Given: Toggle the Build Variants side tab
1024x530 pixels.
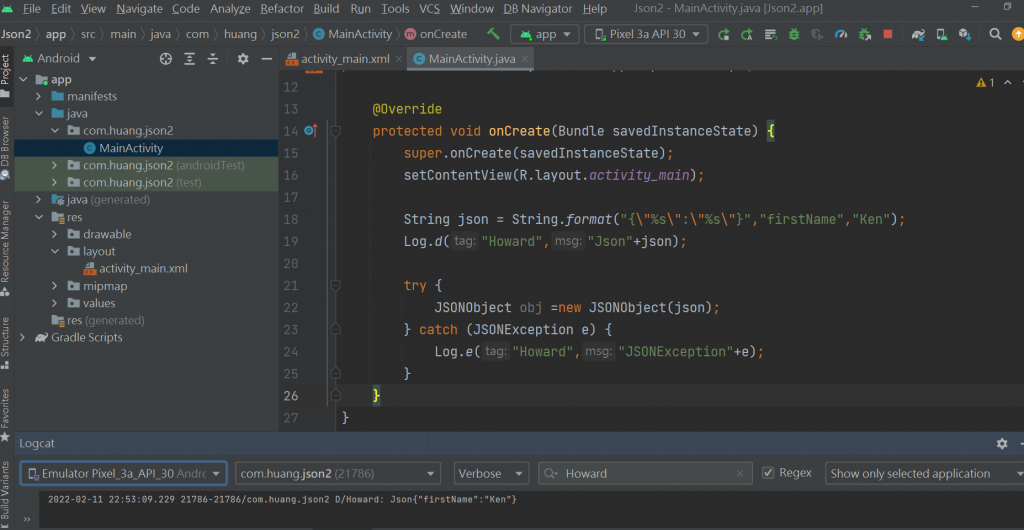Looking at the screenshot, I should [x=5, y=494].
